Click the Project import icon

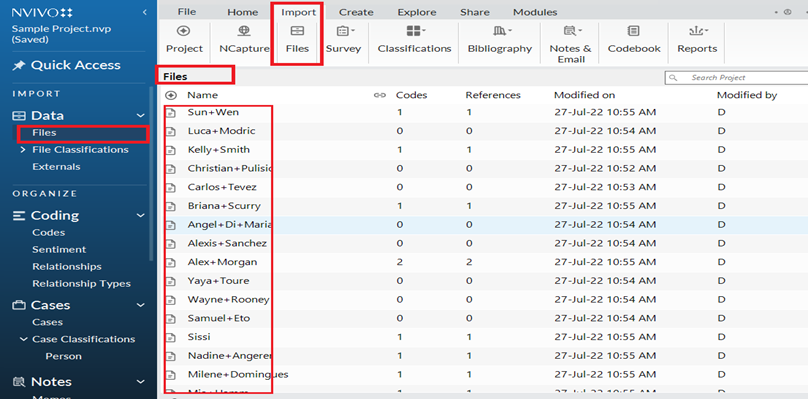coord(184,31)
